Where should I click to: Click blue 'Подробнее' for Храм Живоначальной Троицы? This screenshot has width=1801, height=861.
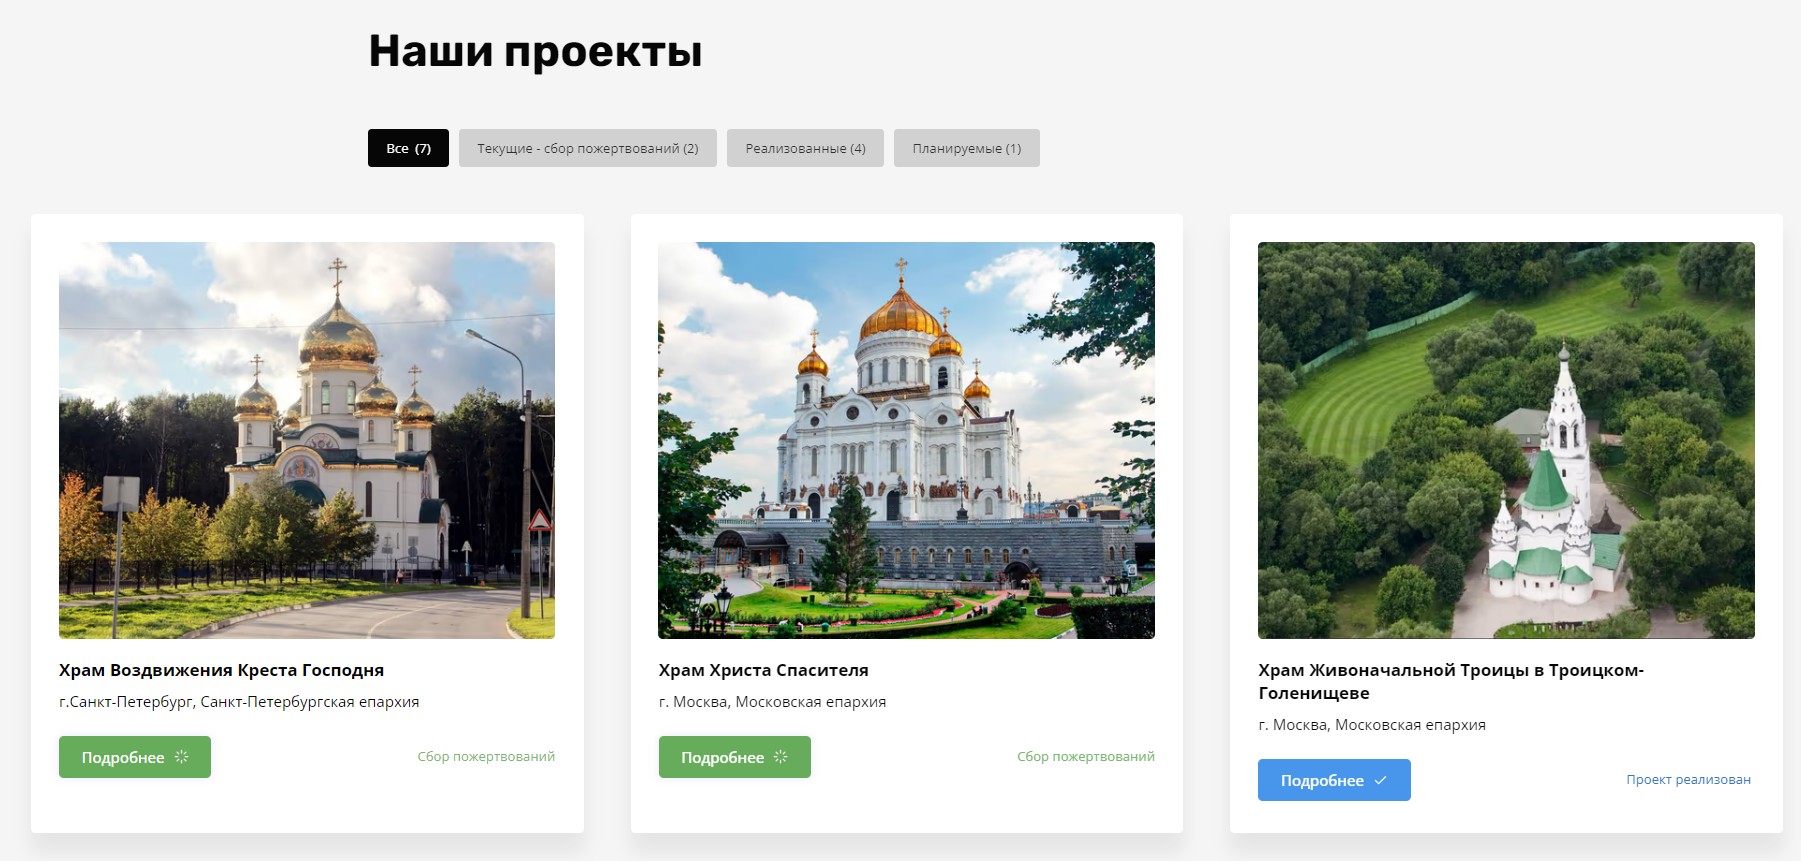click(1334, 780)
